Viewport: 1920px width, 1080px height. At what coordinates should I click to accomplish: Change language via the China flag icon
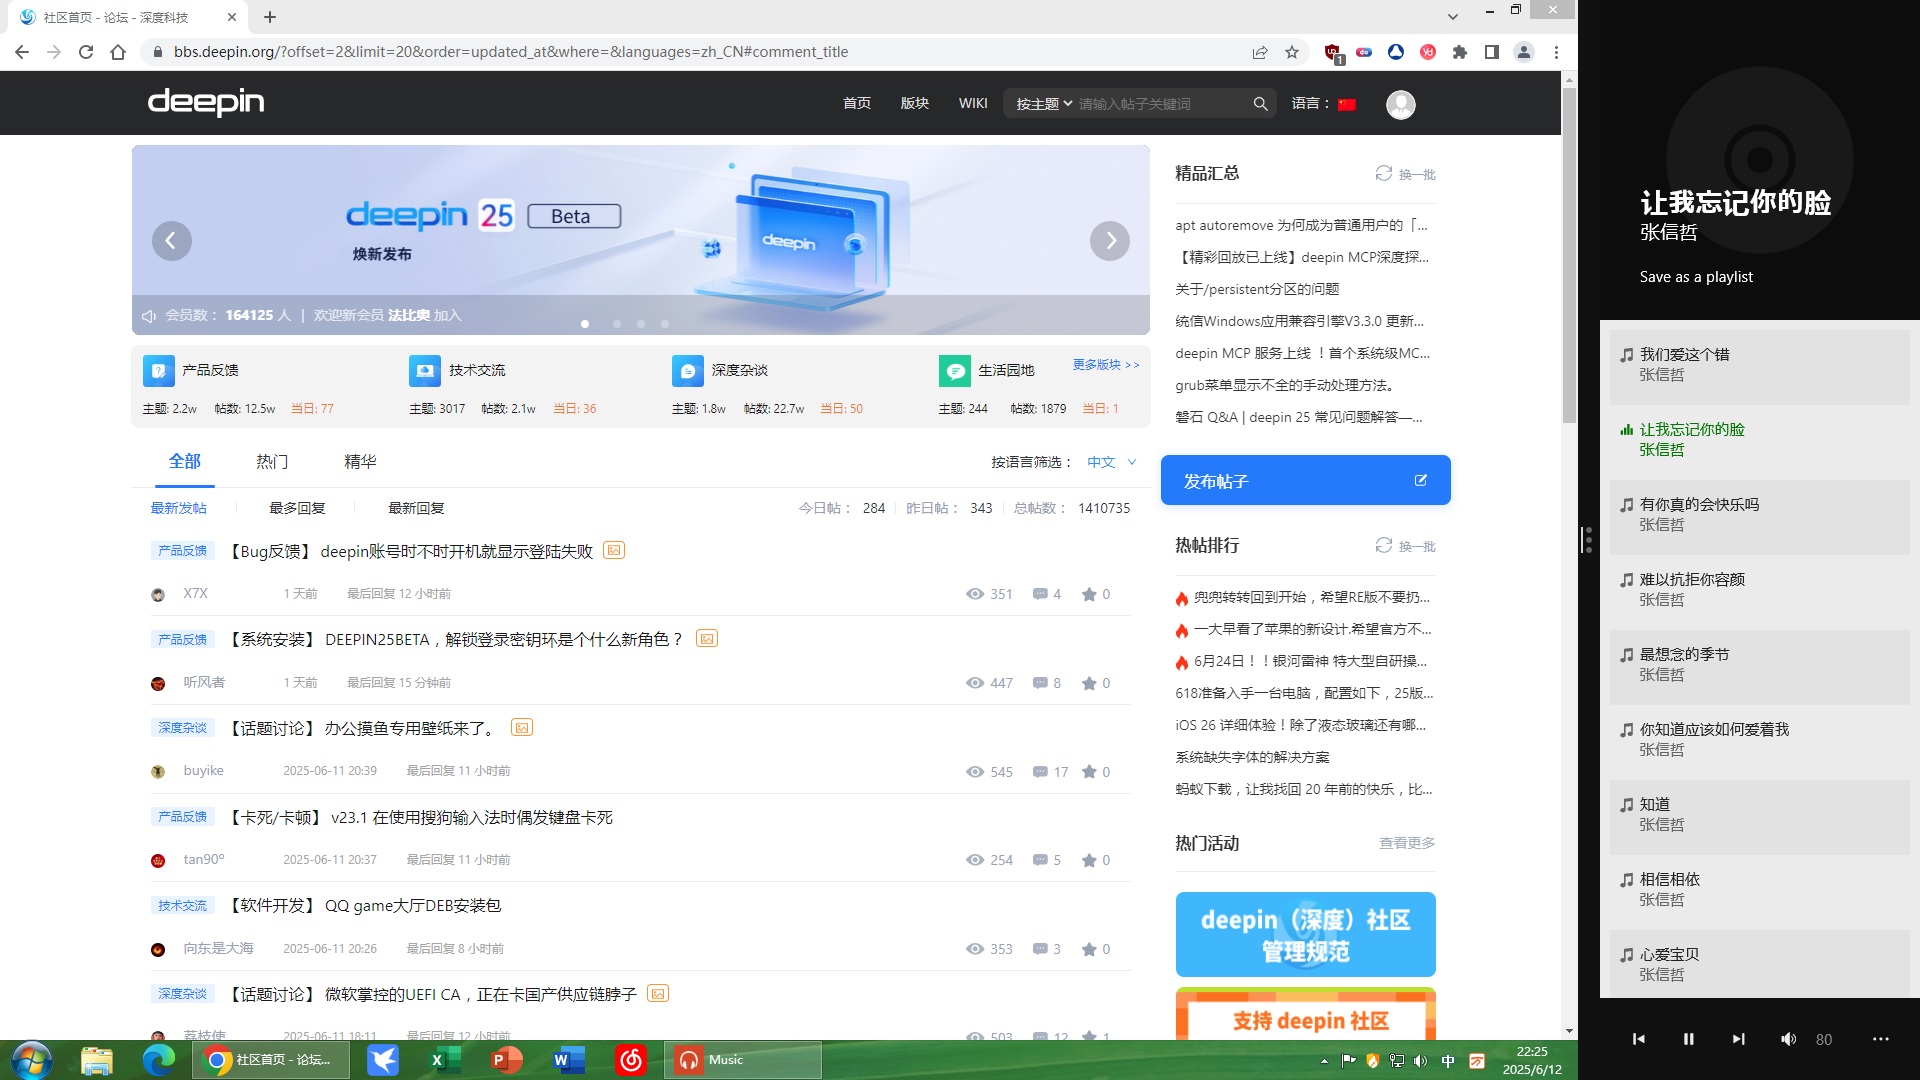tap(1347, 104)
